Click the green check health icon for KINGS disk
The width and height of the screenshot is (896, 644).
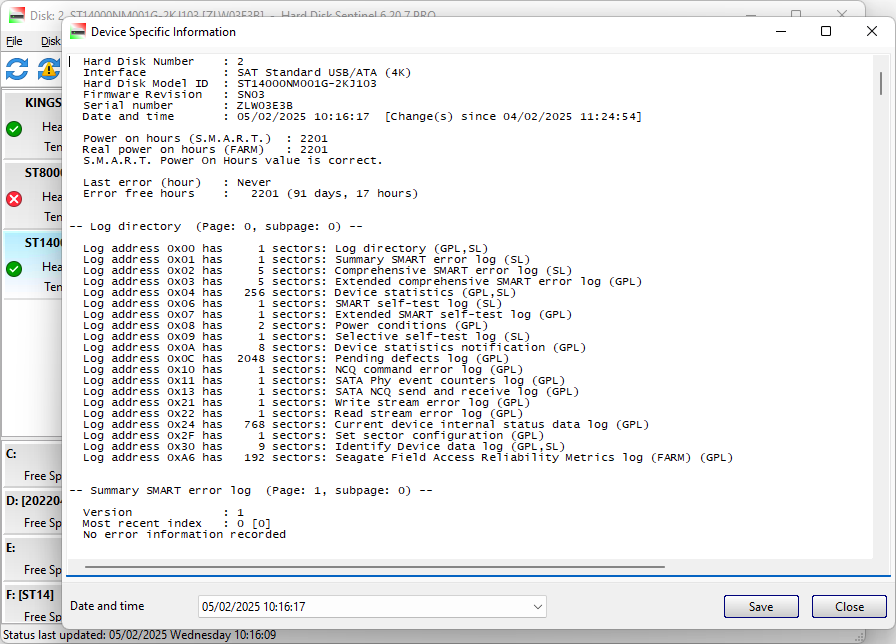14,129
